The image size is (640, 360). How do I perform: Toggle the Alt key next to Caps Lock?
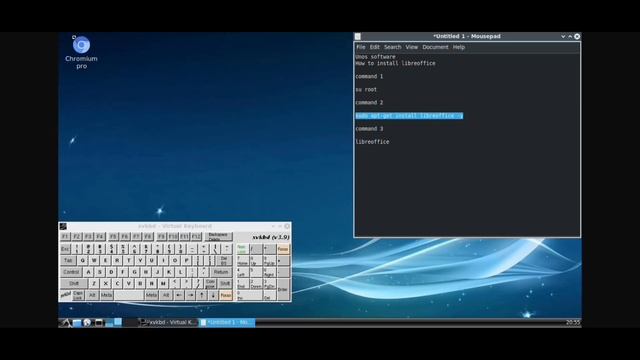tap(92, 295)
